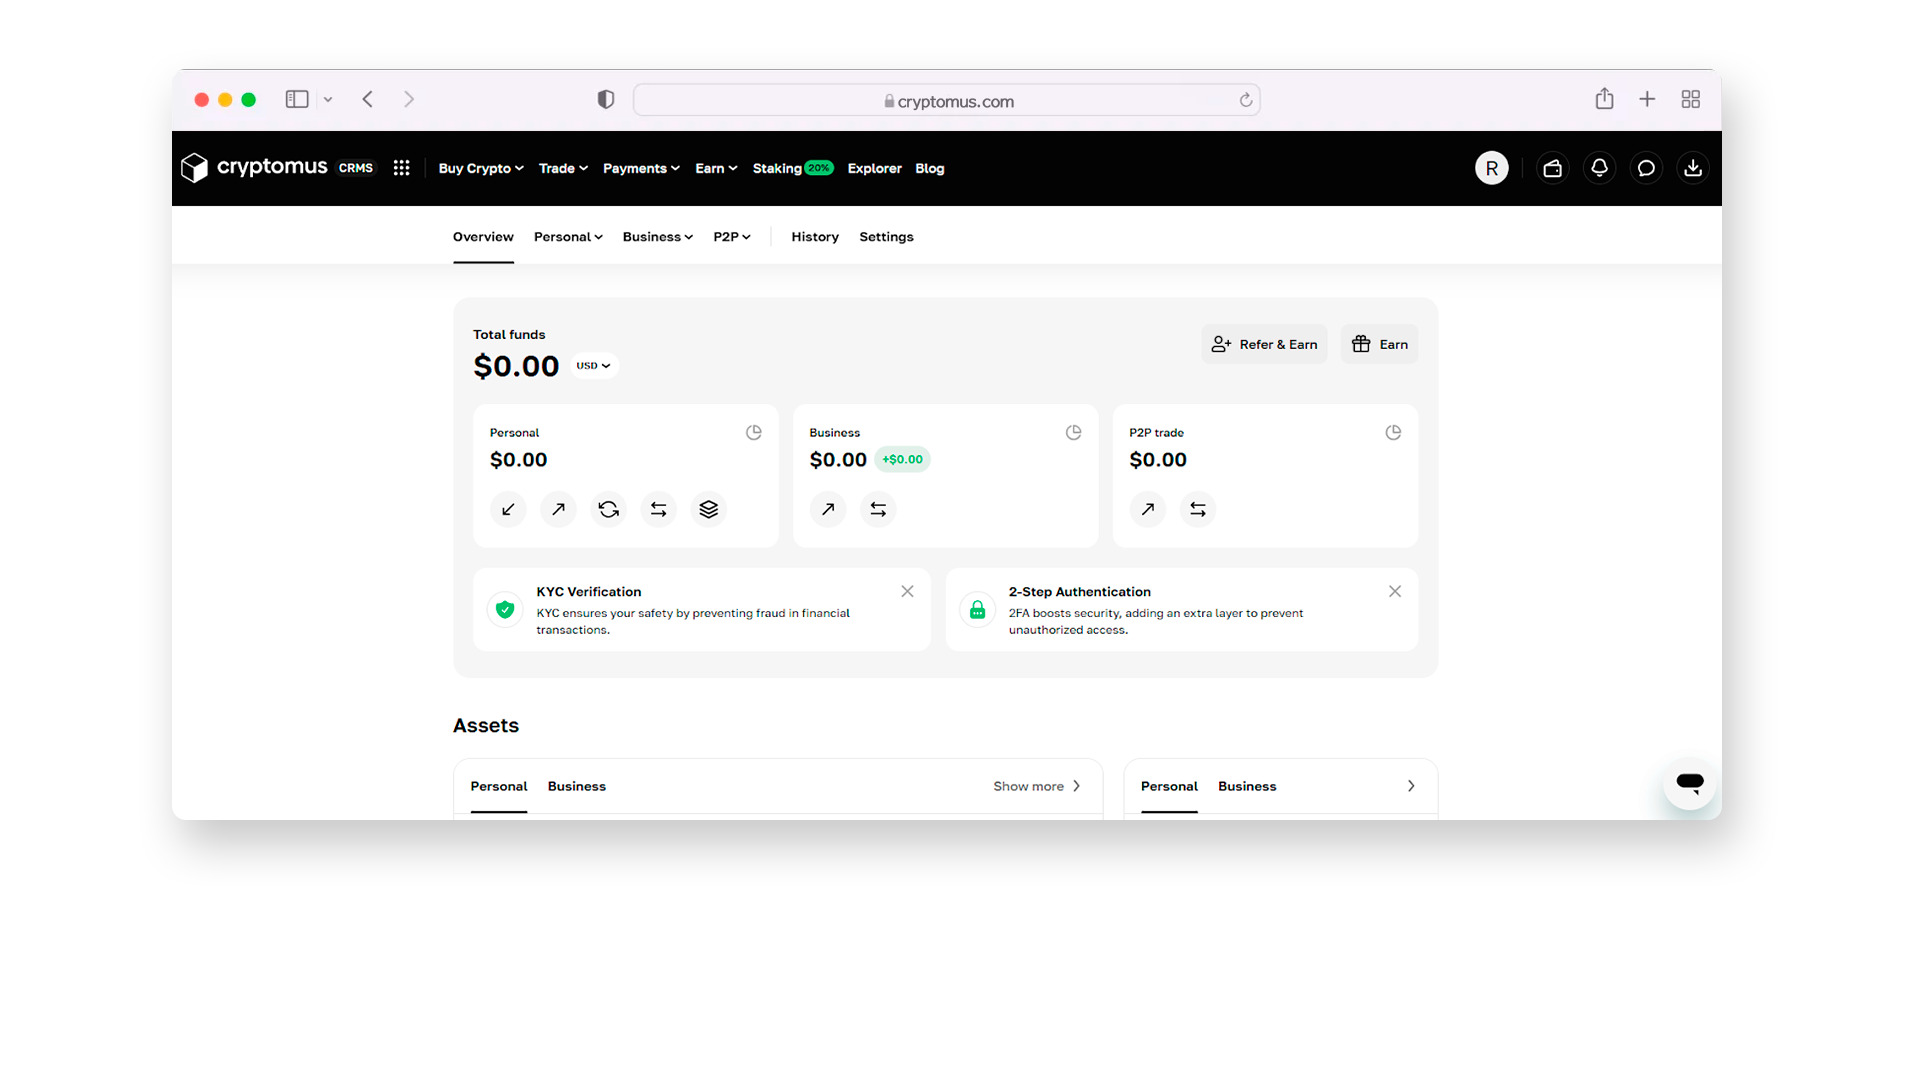The image size is (1920, 1080).
Task: Open the support chat bubble widget
Action: click(1690, 783)
